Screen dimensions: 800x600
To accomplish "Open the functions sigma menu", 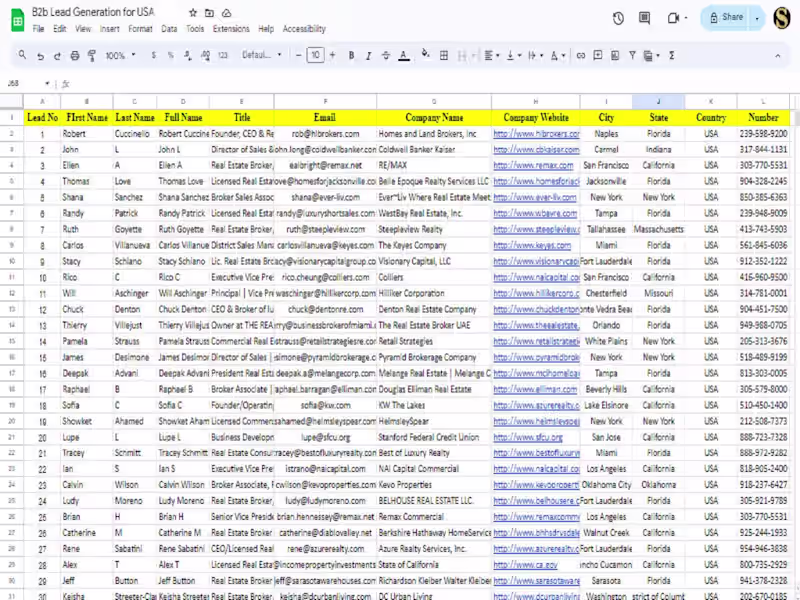I will (671, 55).
